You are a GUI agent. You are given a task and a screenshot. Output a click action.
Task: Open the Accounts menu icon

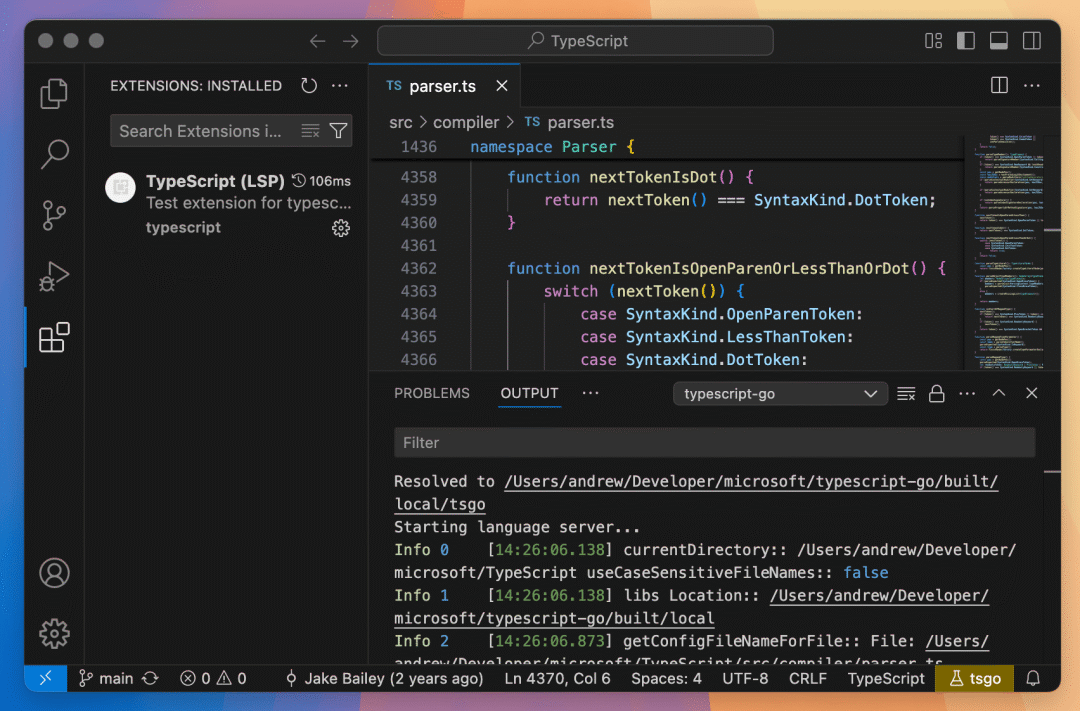pos(54,573)
